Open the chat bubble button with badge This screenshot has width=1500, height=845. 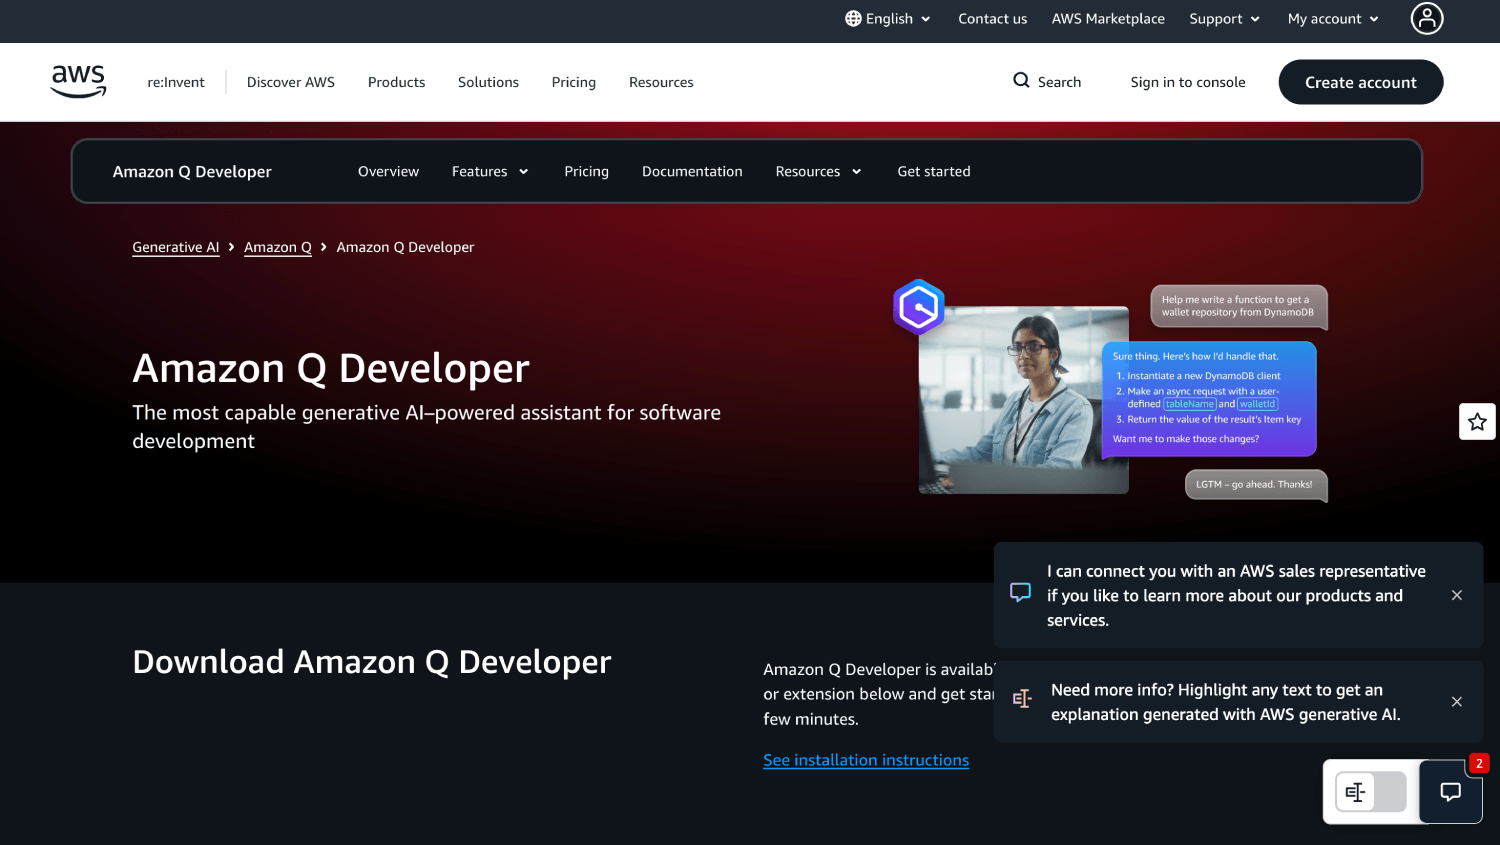click(1450, 792)
